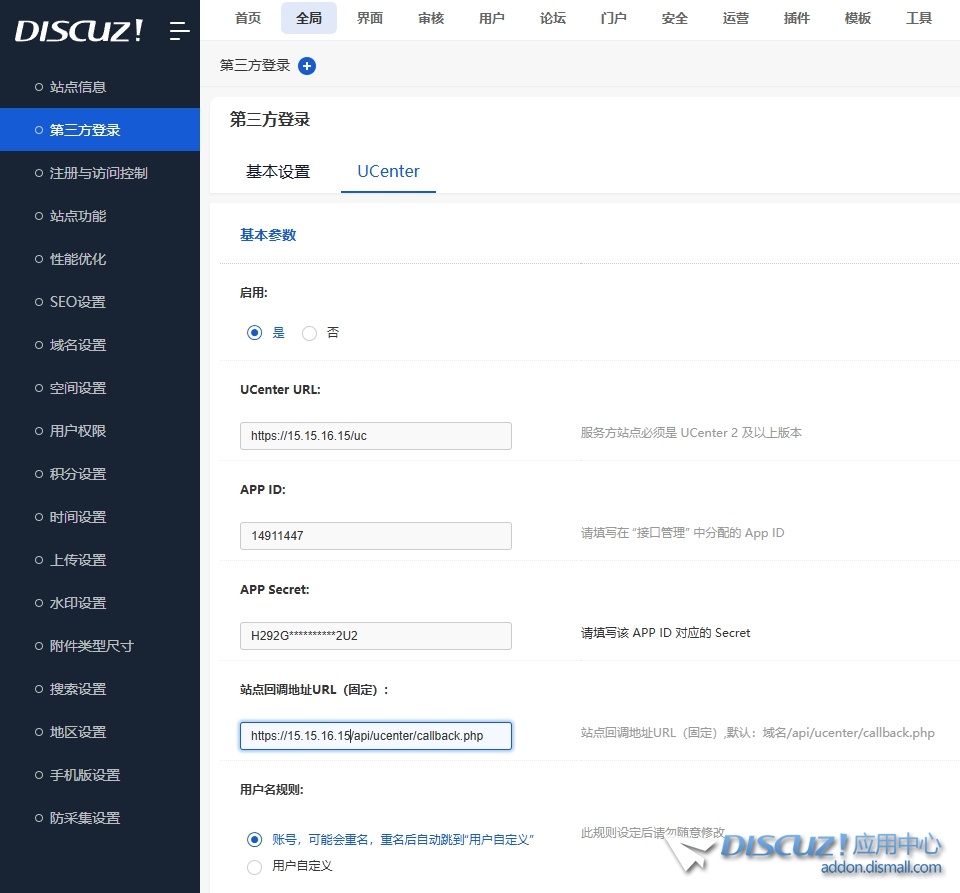Switch to the UCenter tab
This screenshot has width=960, height=893.
tap(388, 171)
